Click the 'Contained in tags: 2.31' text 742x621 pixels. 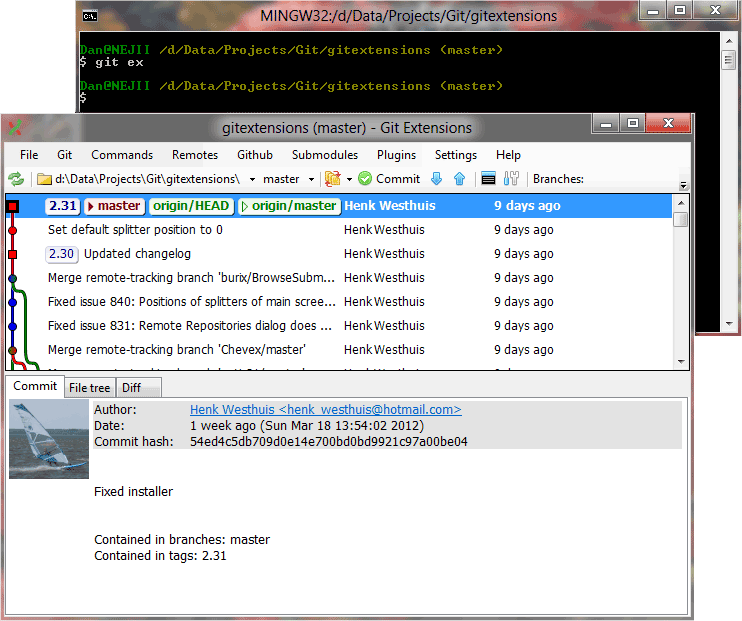click(160, 556)
